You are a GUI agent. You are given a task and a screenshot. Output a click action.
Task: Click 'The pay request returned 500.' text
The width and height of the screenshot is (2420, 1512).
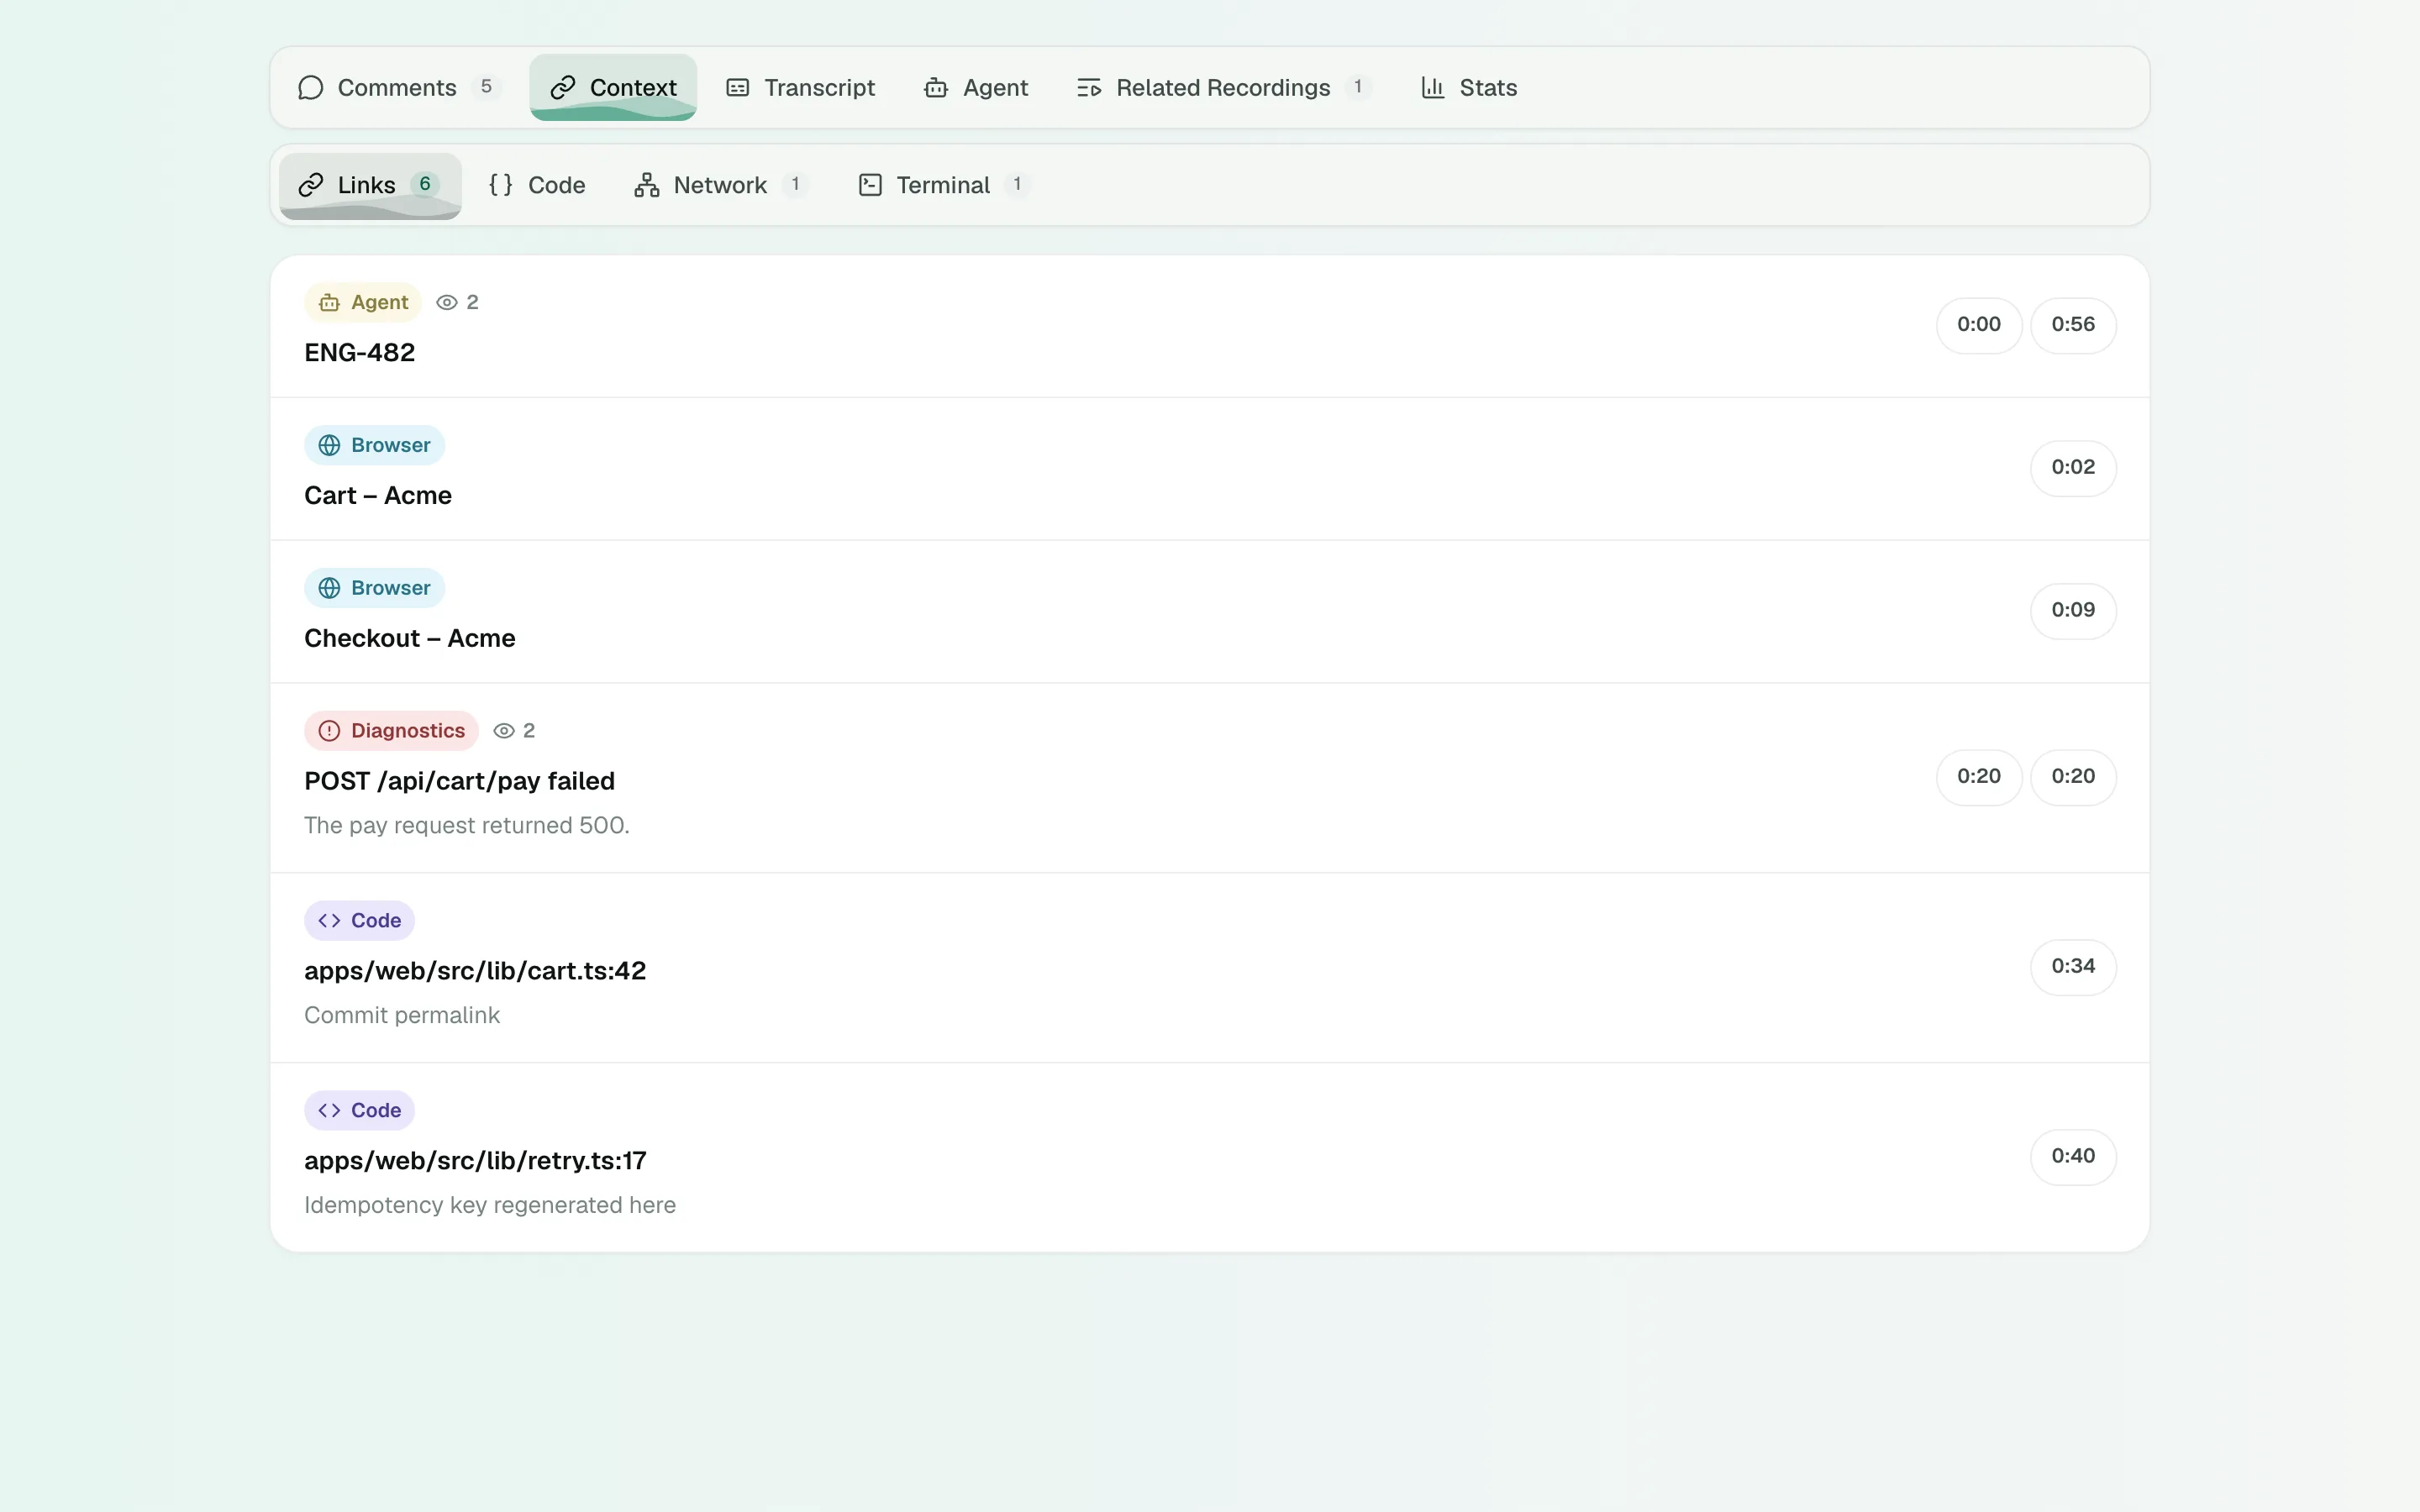coord(467,825)
